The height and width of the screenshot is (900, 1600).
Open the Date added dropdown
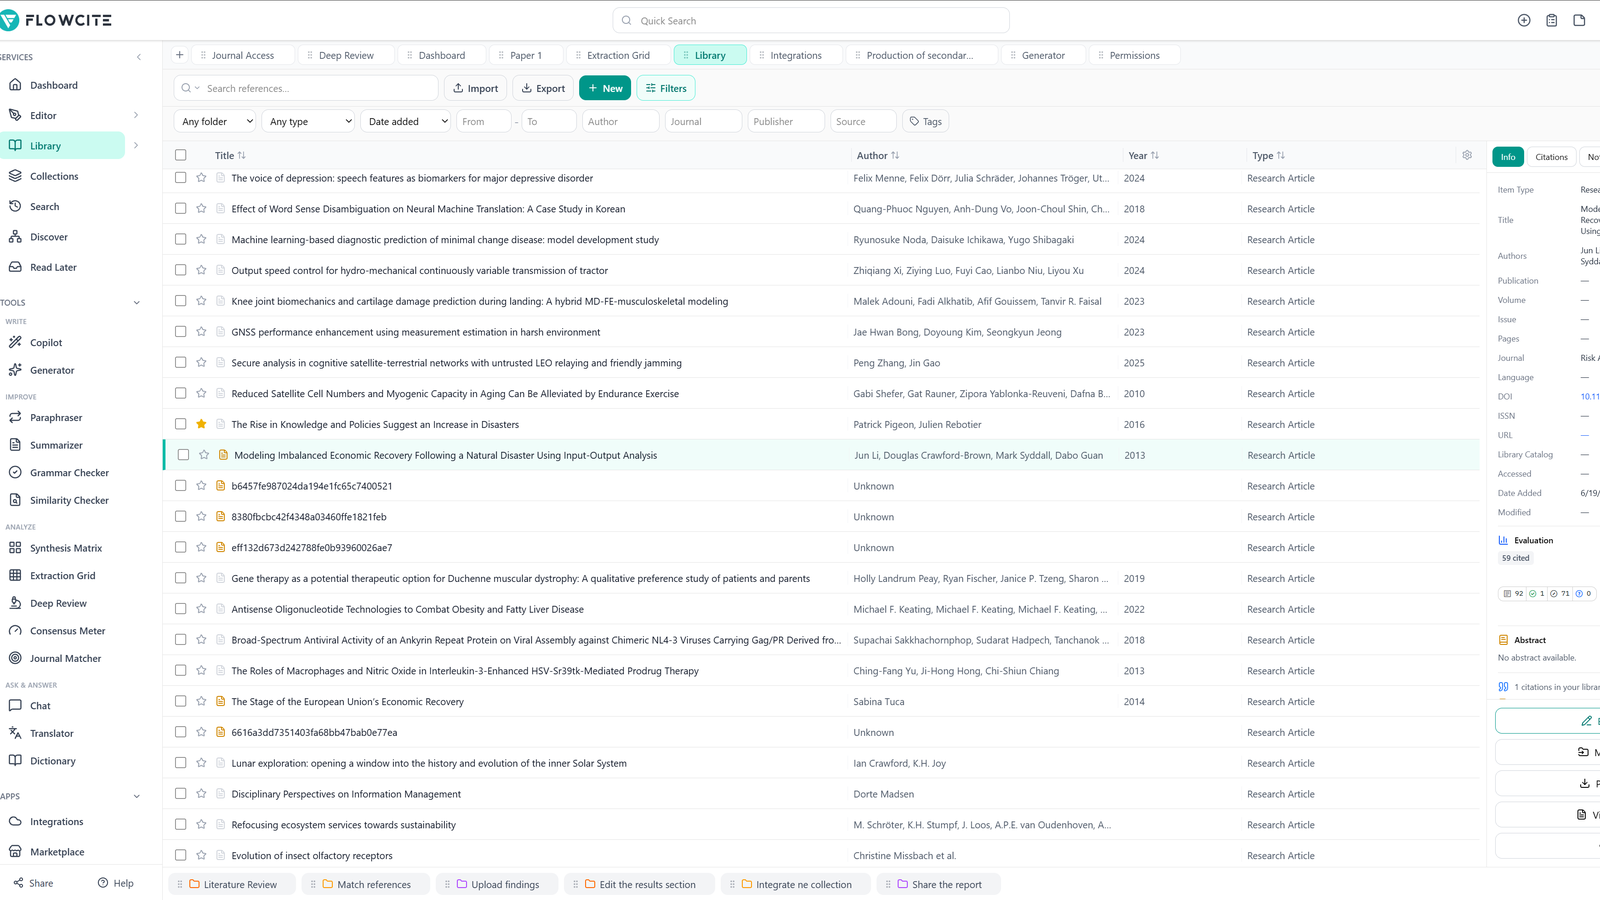[405, 121]
